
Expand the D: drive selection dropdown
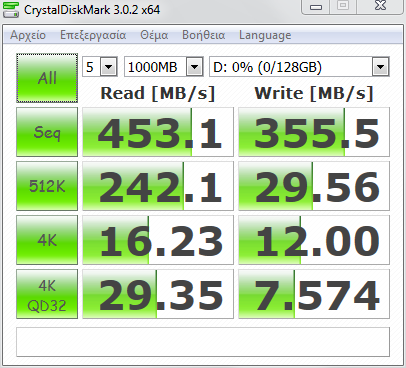(380, 67)
